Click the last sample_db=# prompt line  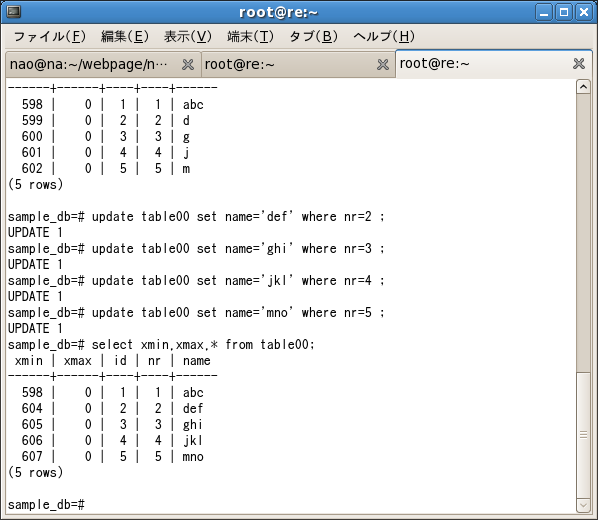pyautogui.click(x=46, y=505)
